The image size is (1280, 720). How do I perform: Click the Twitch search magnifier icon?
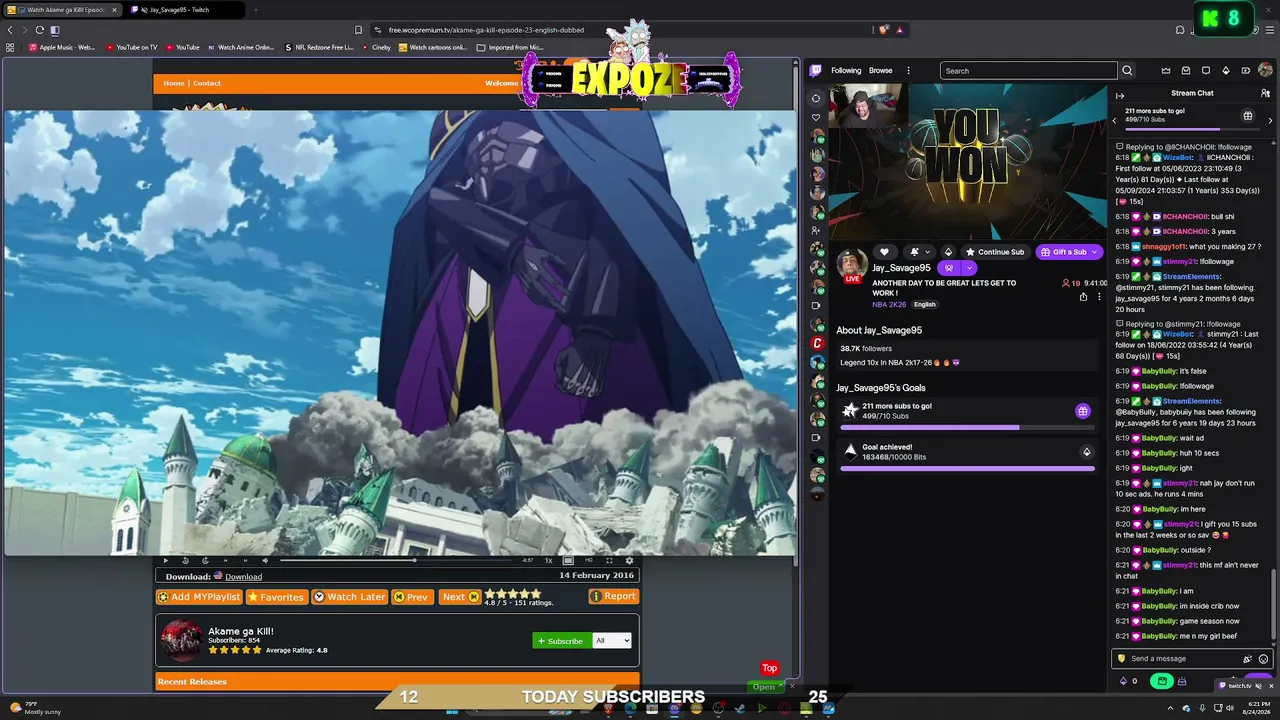pos(1127,70)
